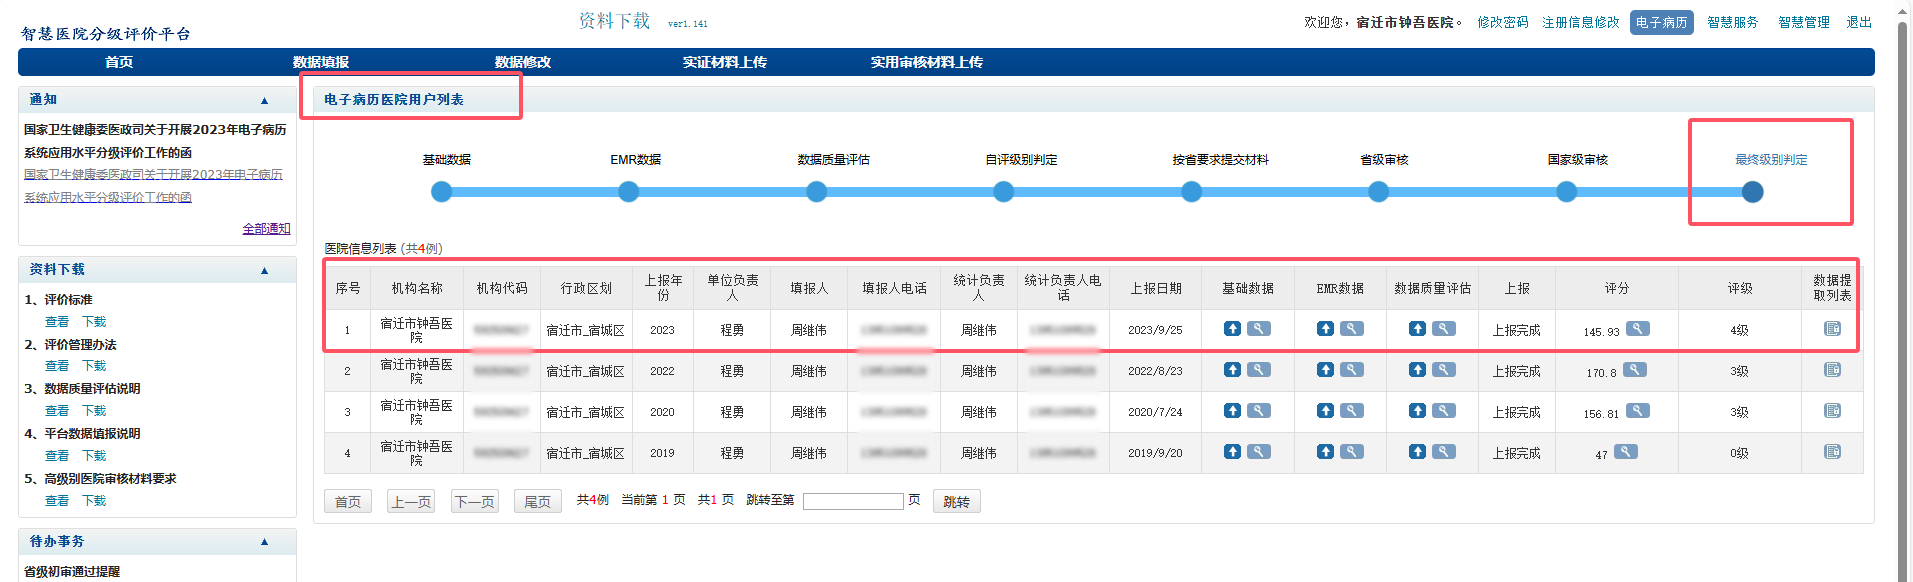Viewport: 1913px width, 582px height.
Task: Collapse the 资料下载 sidebar panel
Action: 265,270
